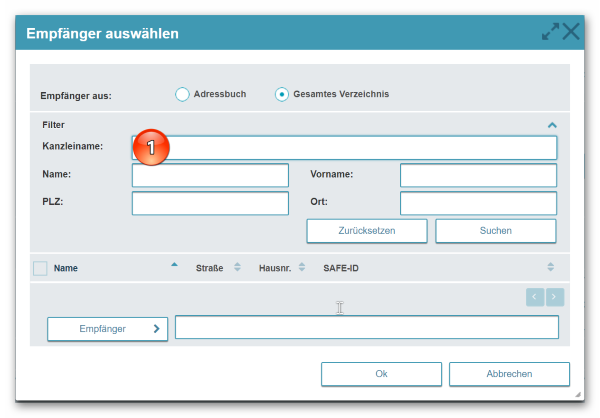Confirm with the Ok button
This screenshot has width=600, height=418.
coord(381,374)
